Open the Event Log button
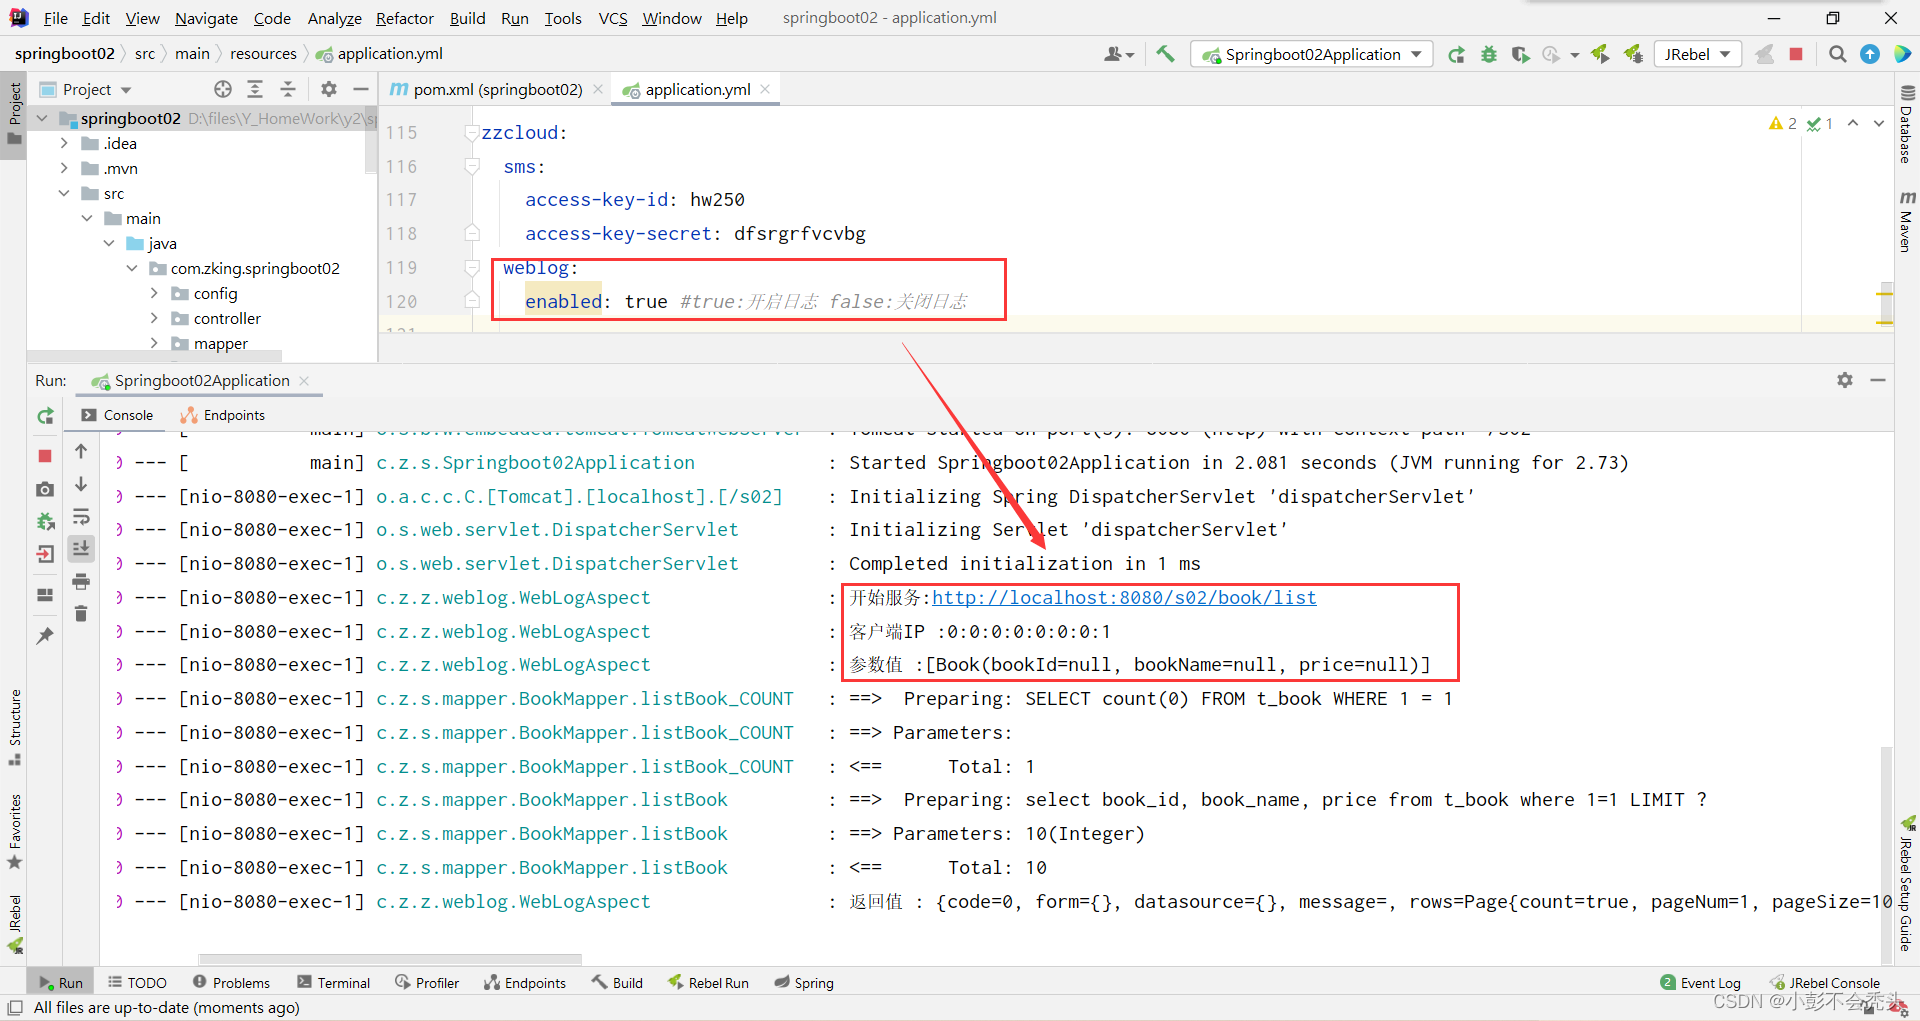 click(1701, 983)
